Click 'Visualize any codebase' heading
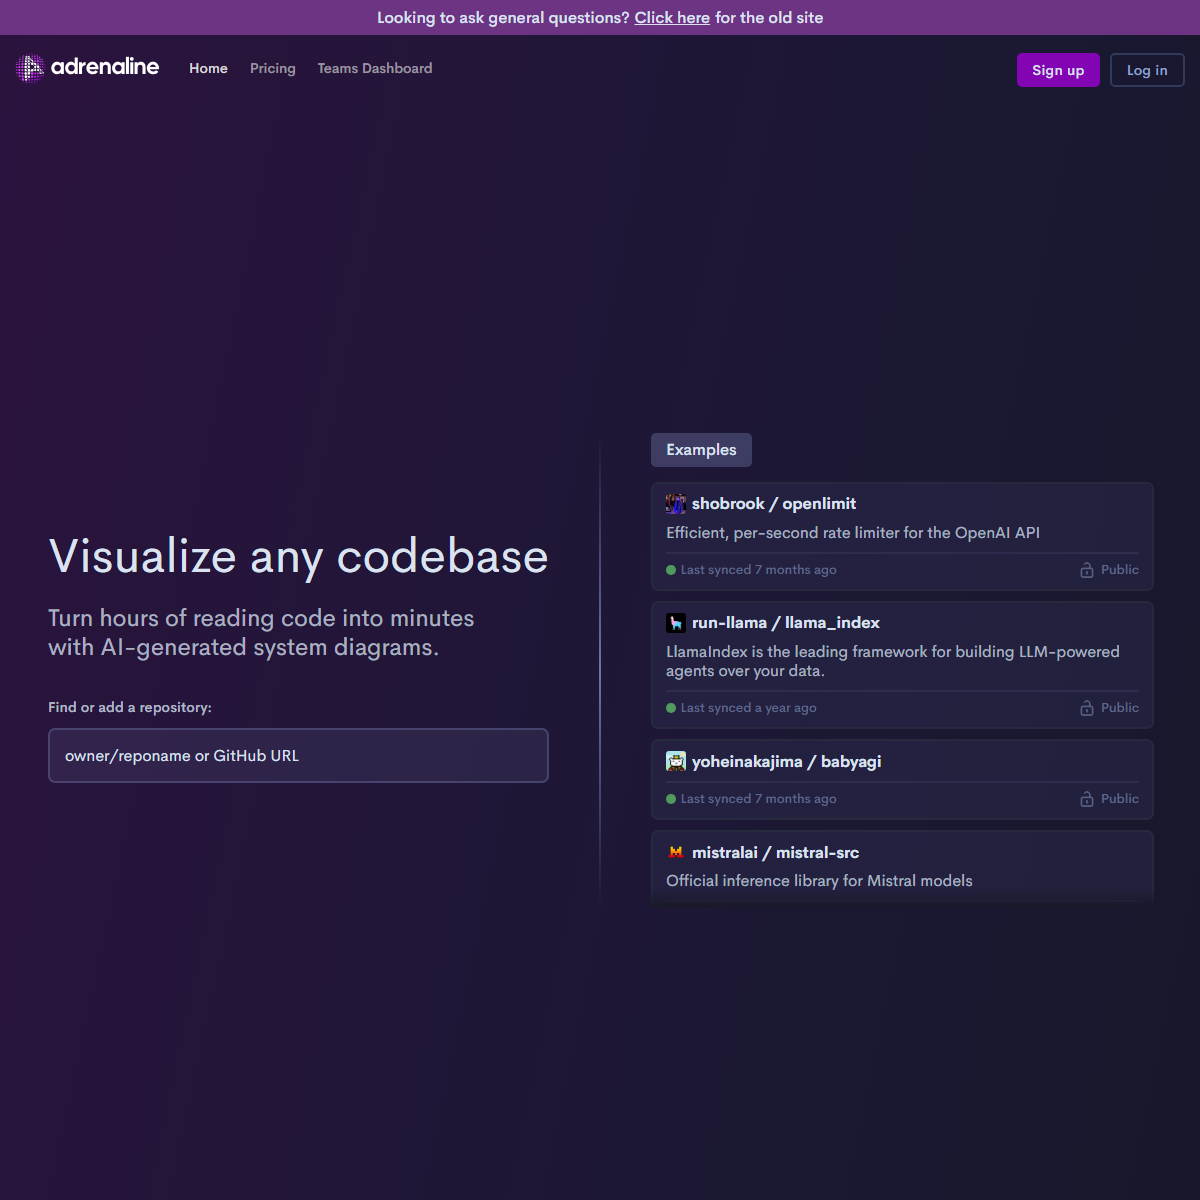Image resolution: width=1200 pixels, height=1200 pixels. [x=298, y=556]
